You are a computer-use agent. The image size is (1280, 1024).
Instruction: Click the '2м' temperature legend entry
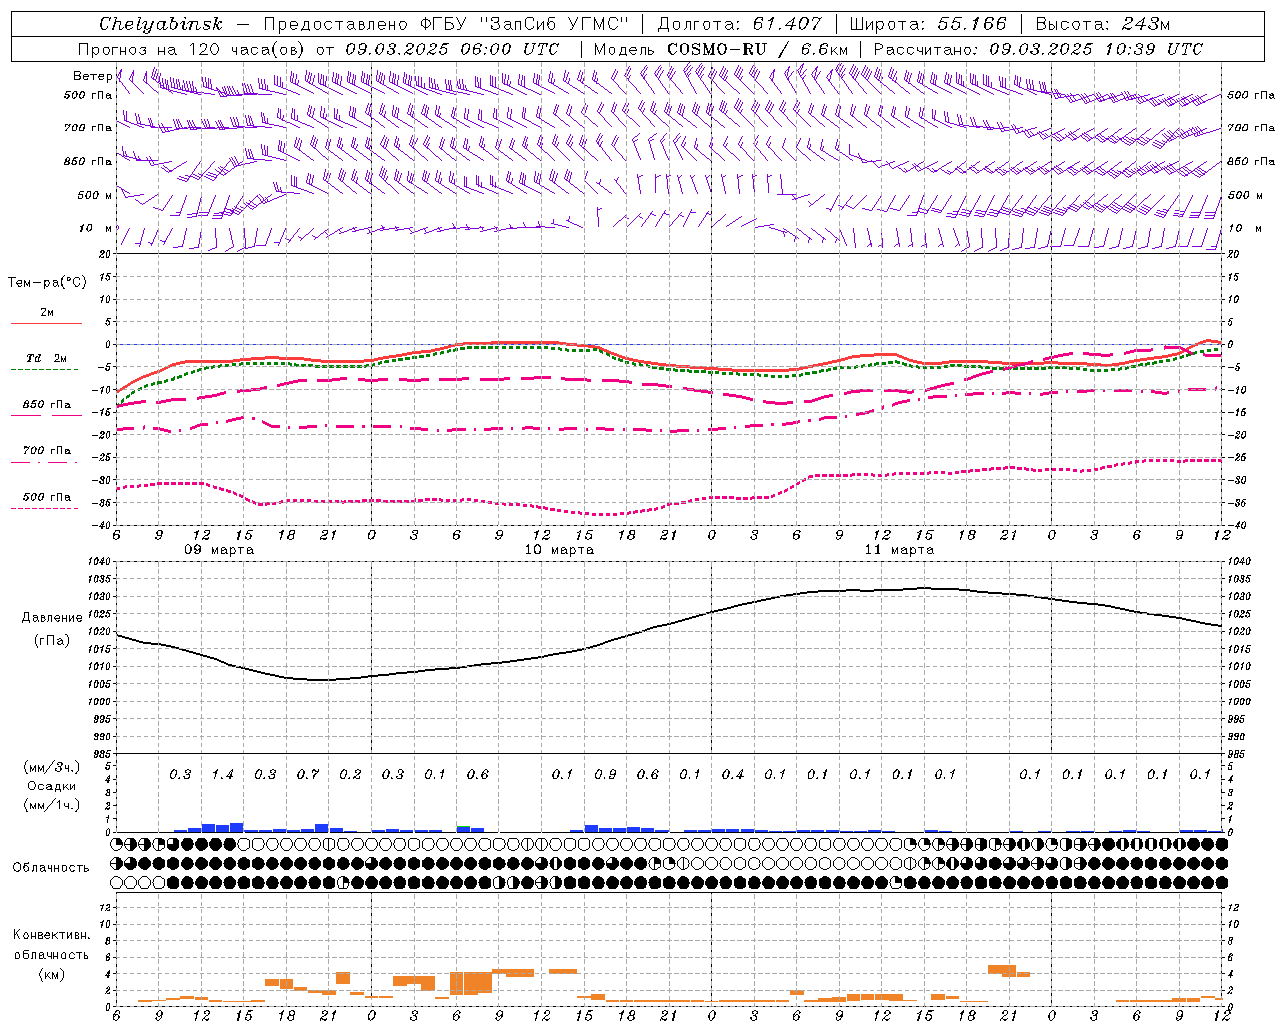[x=47, y=313]
